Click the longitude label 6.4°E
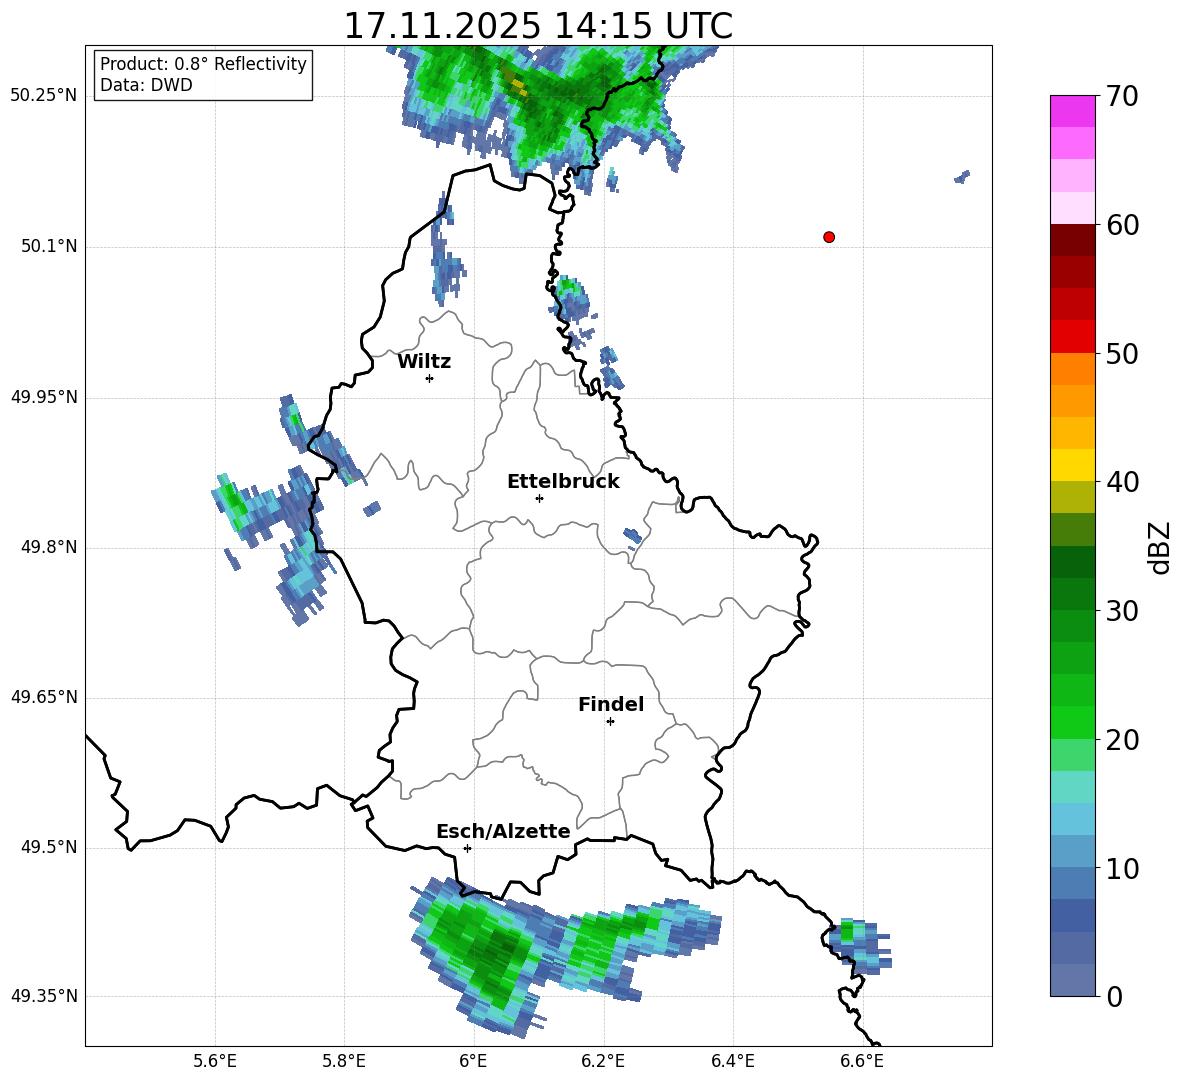 coord(732,1061)
